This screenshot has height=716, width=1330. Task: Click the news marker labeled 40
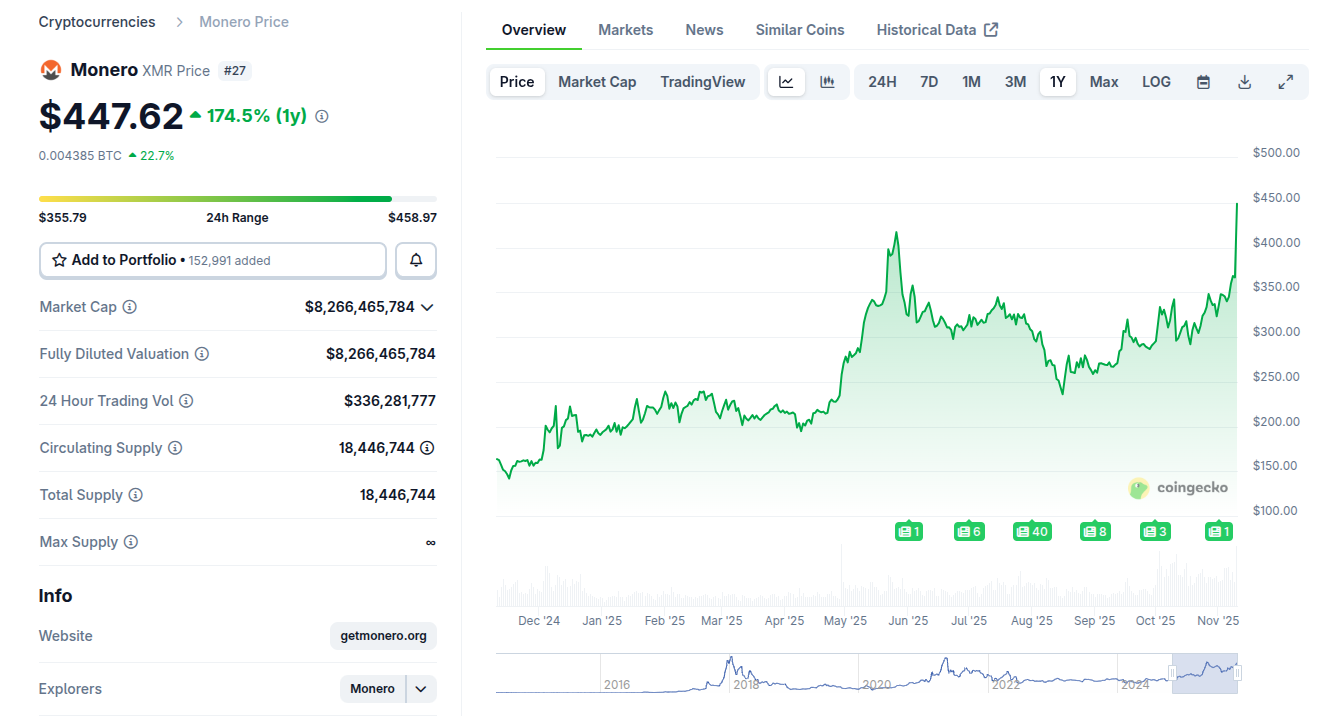pyautogui.click(x=1032, y=531)
